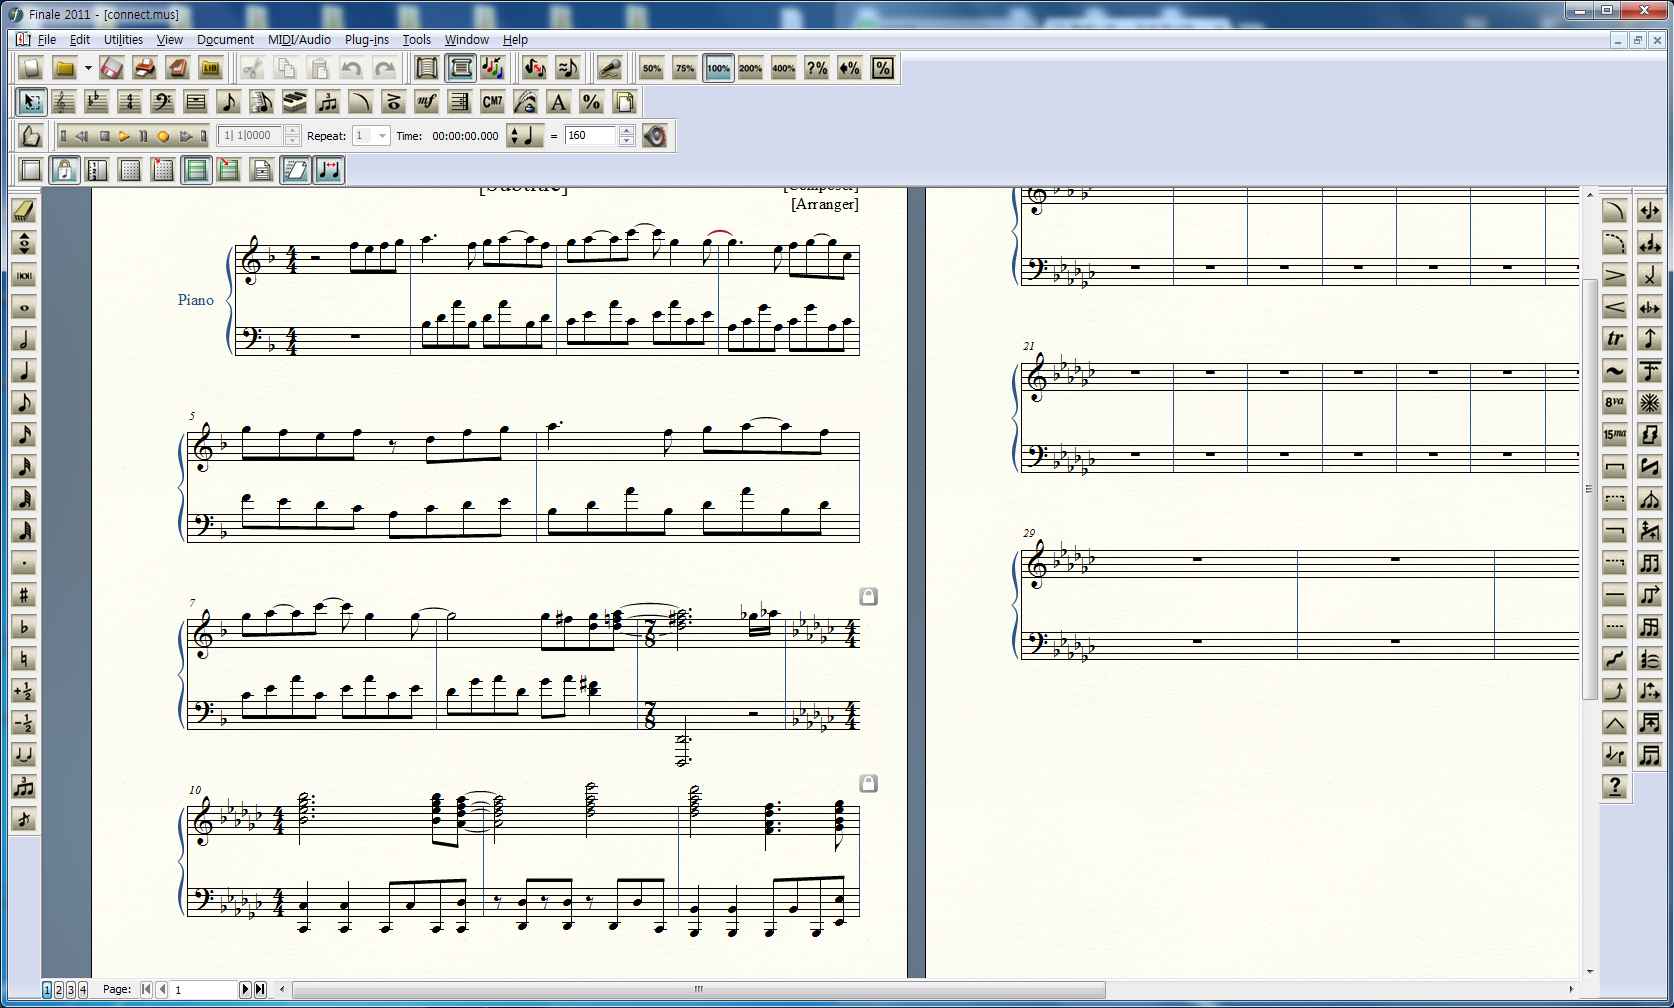This screenshot has width=1674, height=1008.
Task: Set zoom to 100%
Action: coord(718,68)
